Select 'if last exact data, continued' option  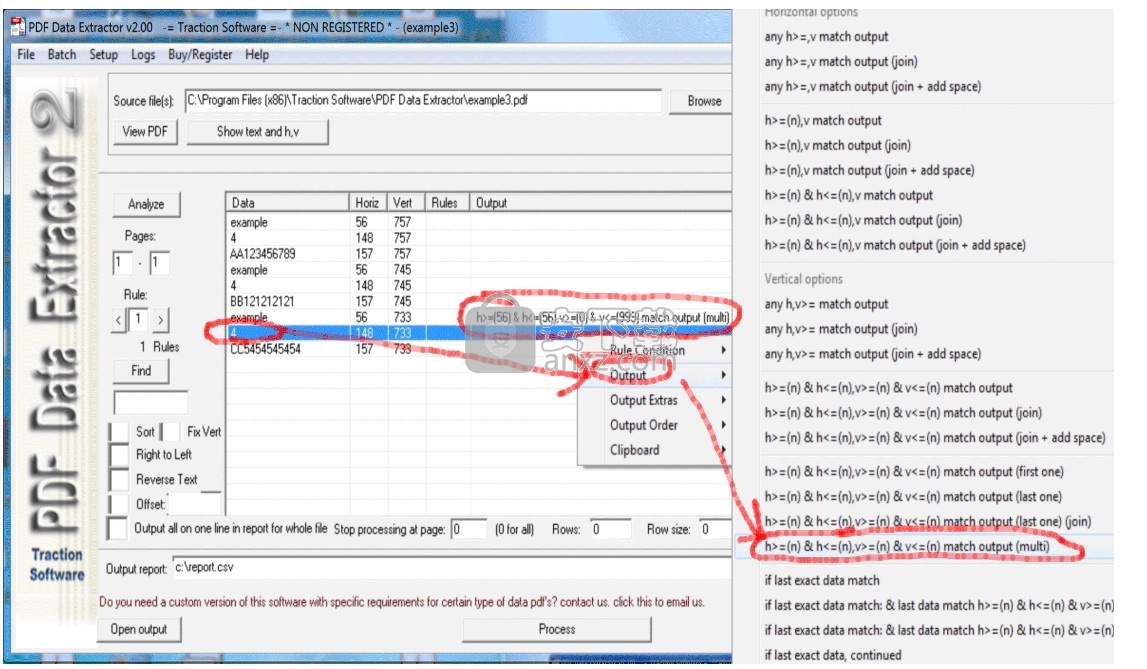[x=832, y=655]
